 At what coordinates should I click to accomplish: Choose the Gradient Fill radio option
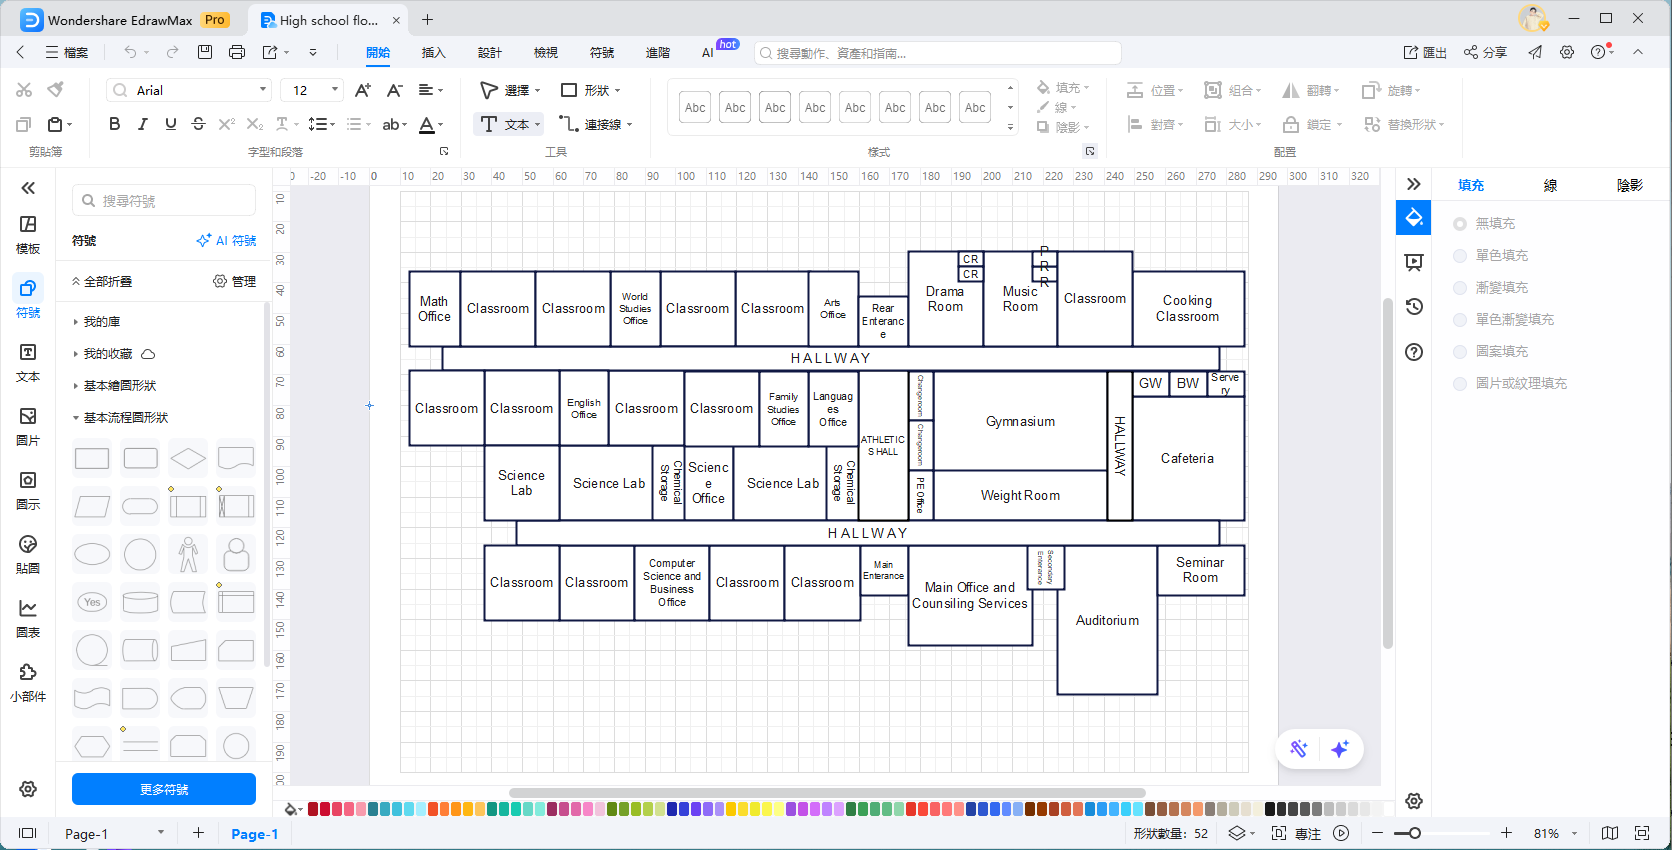pyautogui.click(x=1460, y=288)
